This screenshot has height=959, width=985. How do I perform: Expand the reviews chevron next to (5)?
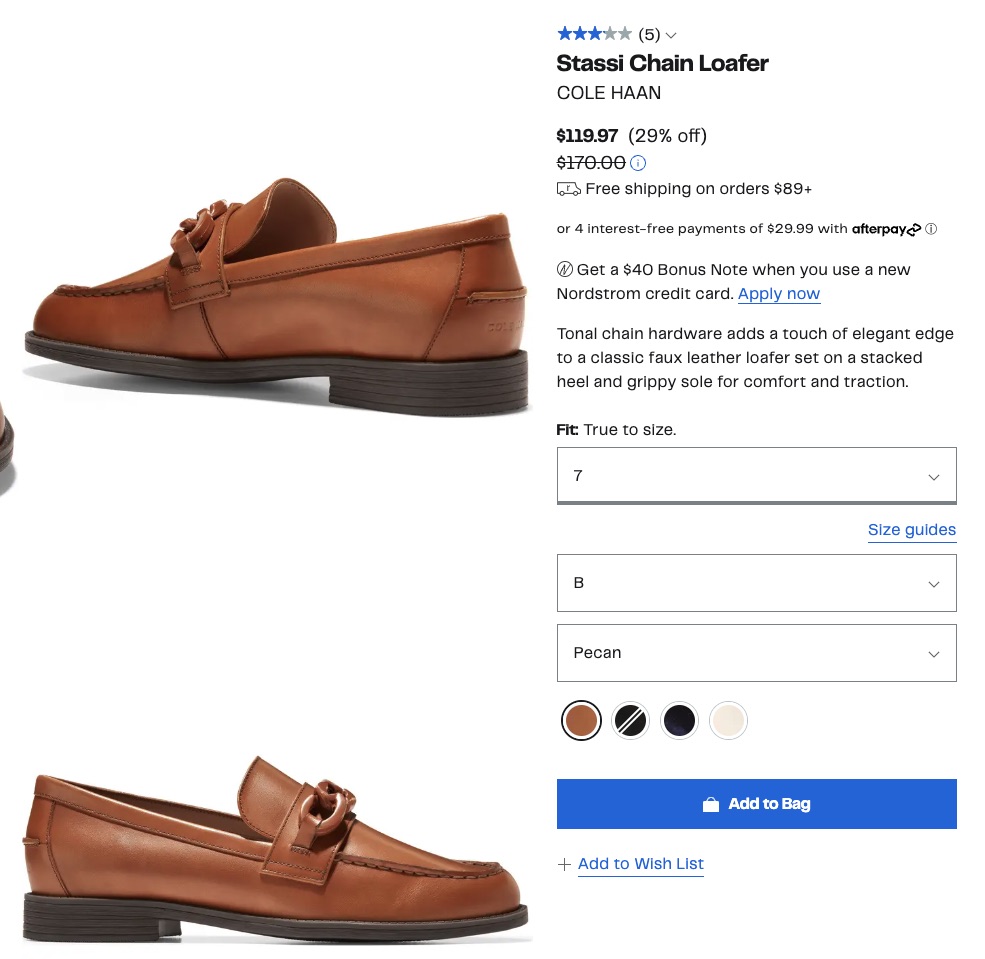[671, 36]
